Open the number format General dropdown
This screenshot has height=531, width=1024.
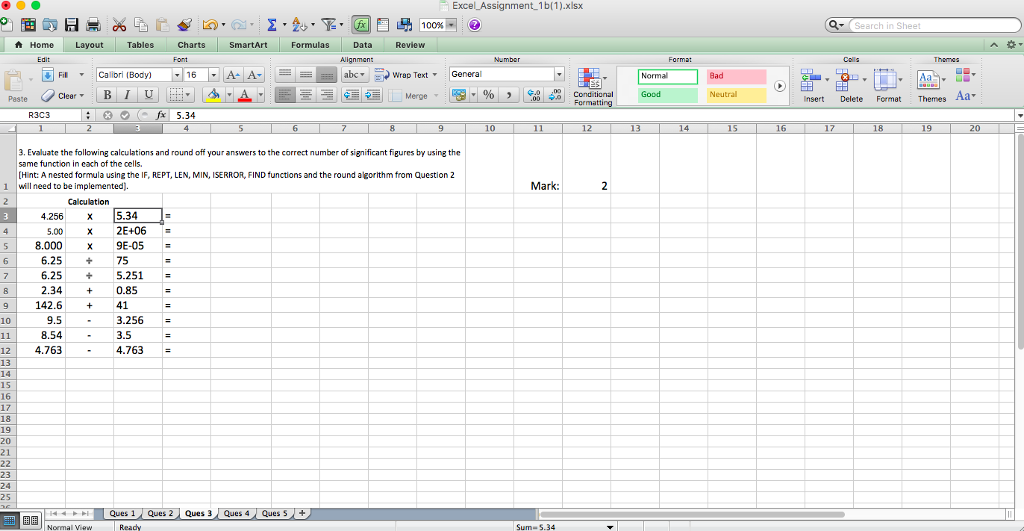(559, 74)
